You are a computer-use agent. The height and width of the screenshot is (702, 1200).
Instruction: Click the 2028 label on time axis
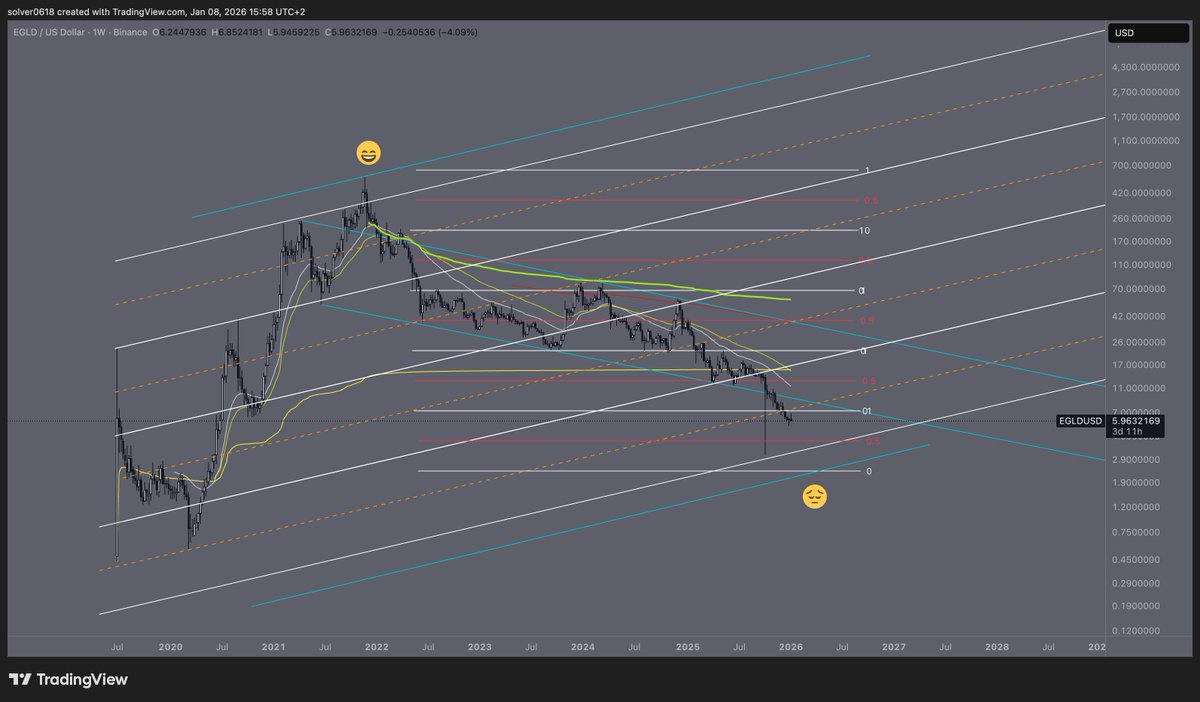pyautogui.click(x=997, y=648)
